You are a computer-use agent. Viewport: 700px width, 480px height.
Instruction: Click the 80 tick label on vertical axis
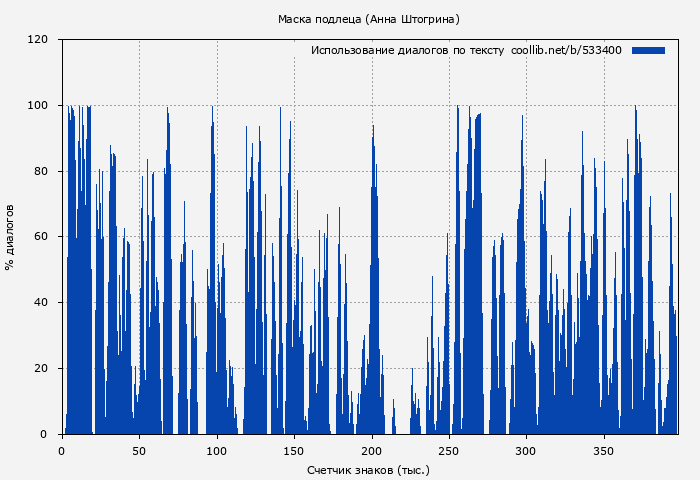[x=41, y=171]
